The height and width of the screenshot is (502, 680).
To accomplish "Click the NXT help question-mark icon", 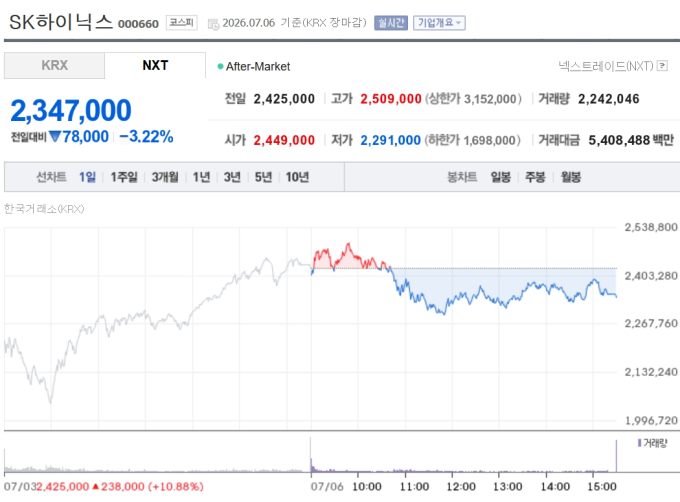I will [x=662, y=66].
